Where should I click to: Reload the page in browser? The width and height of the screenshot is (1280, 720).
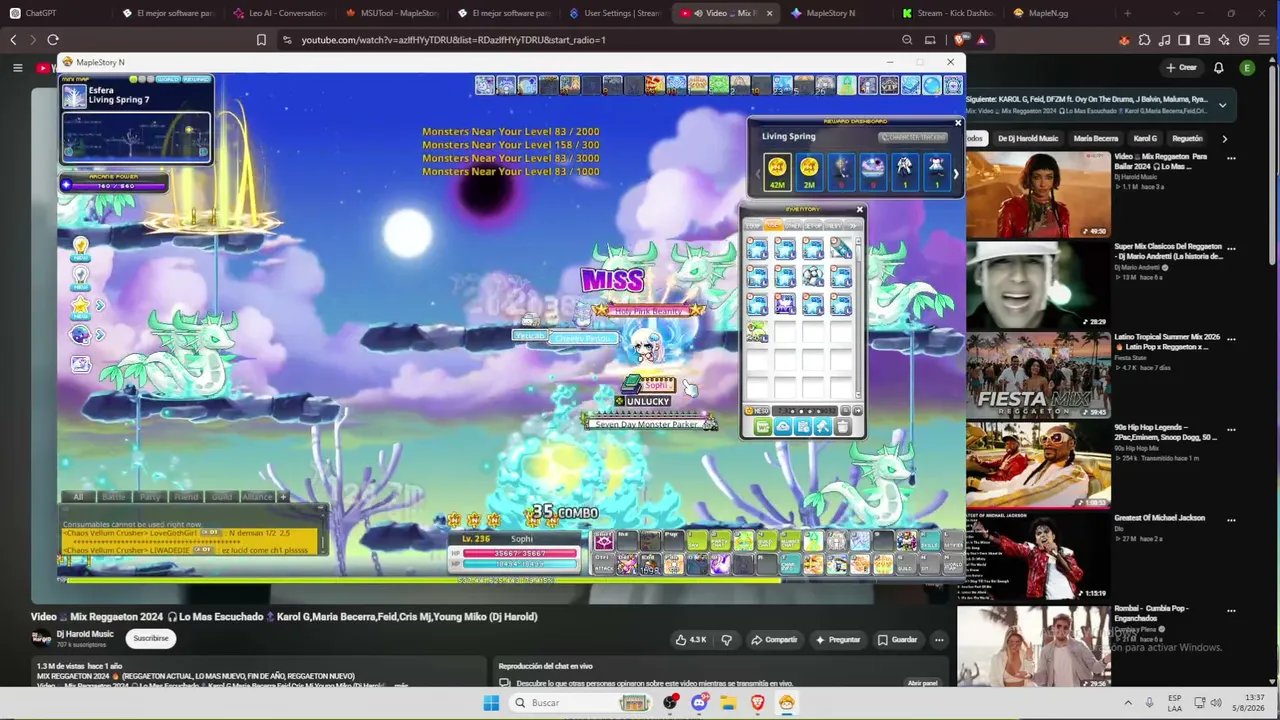[x=53, y=40]
